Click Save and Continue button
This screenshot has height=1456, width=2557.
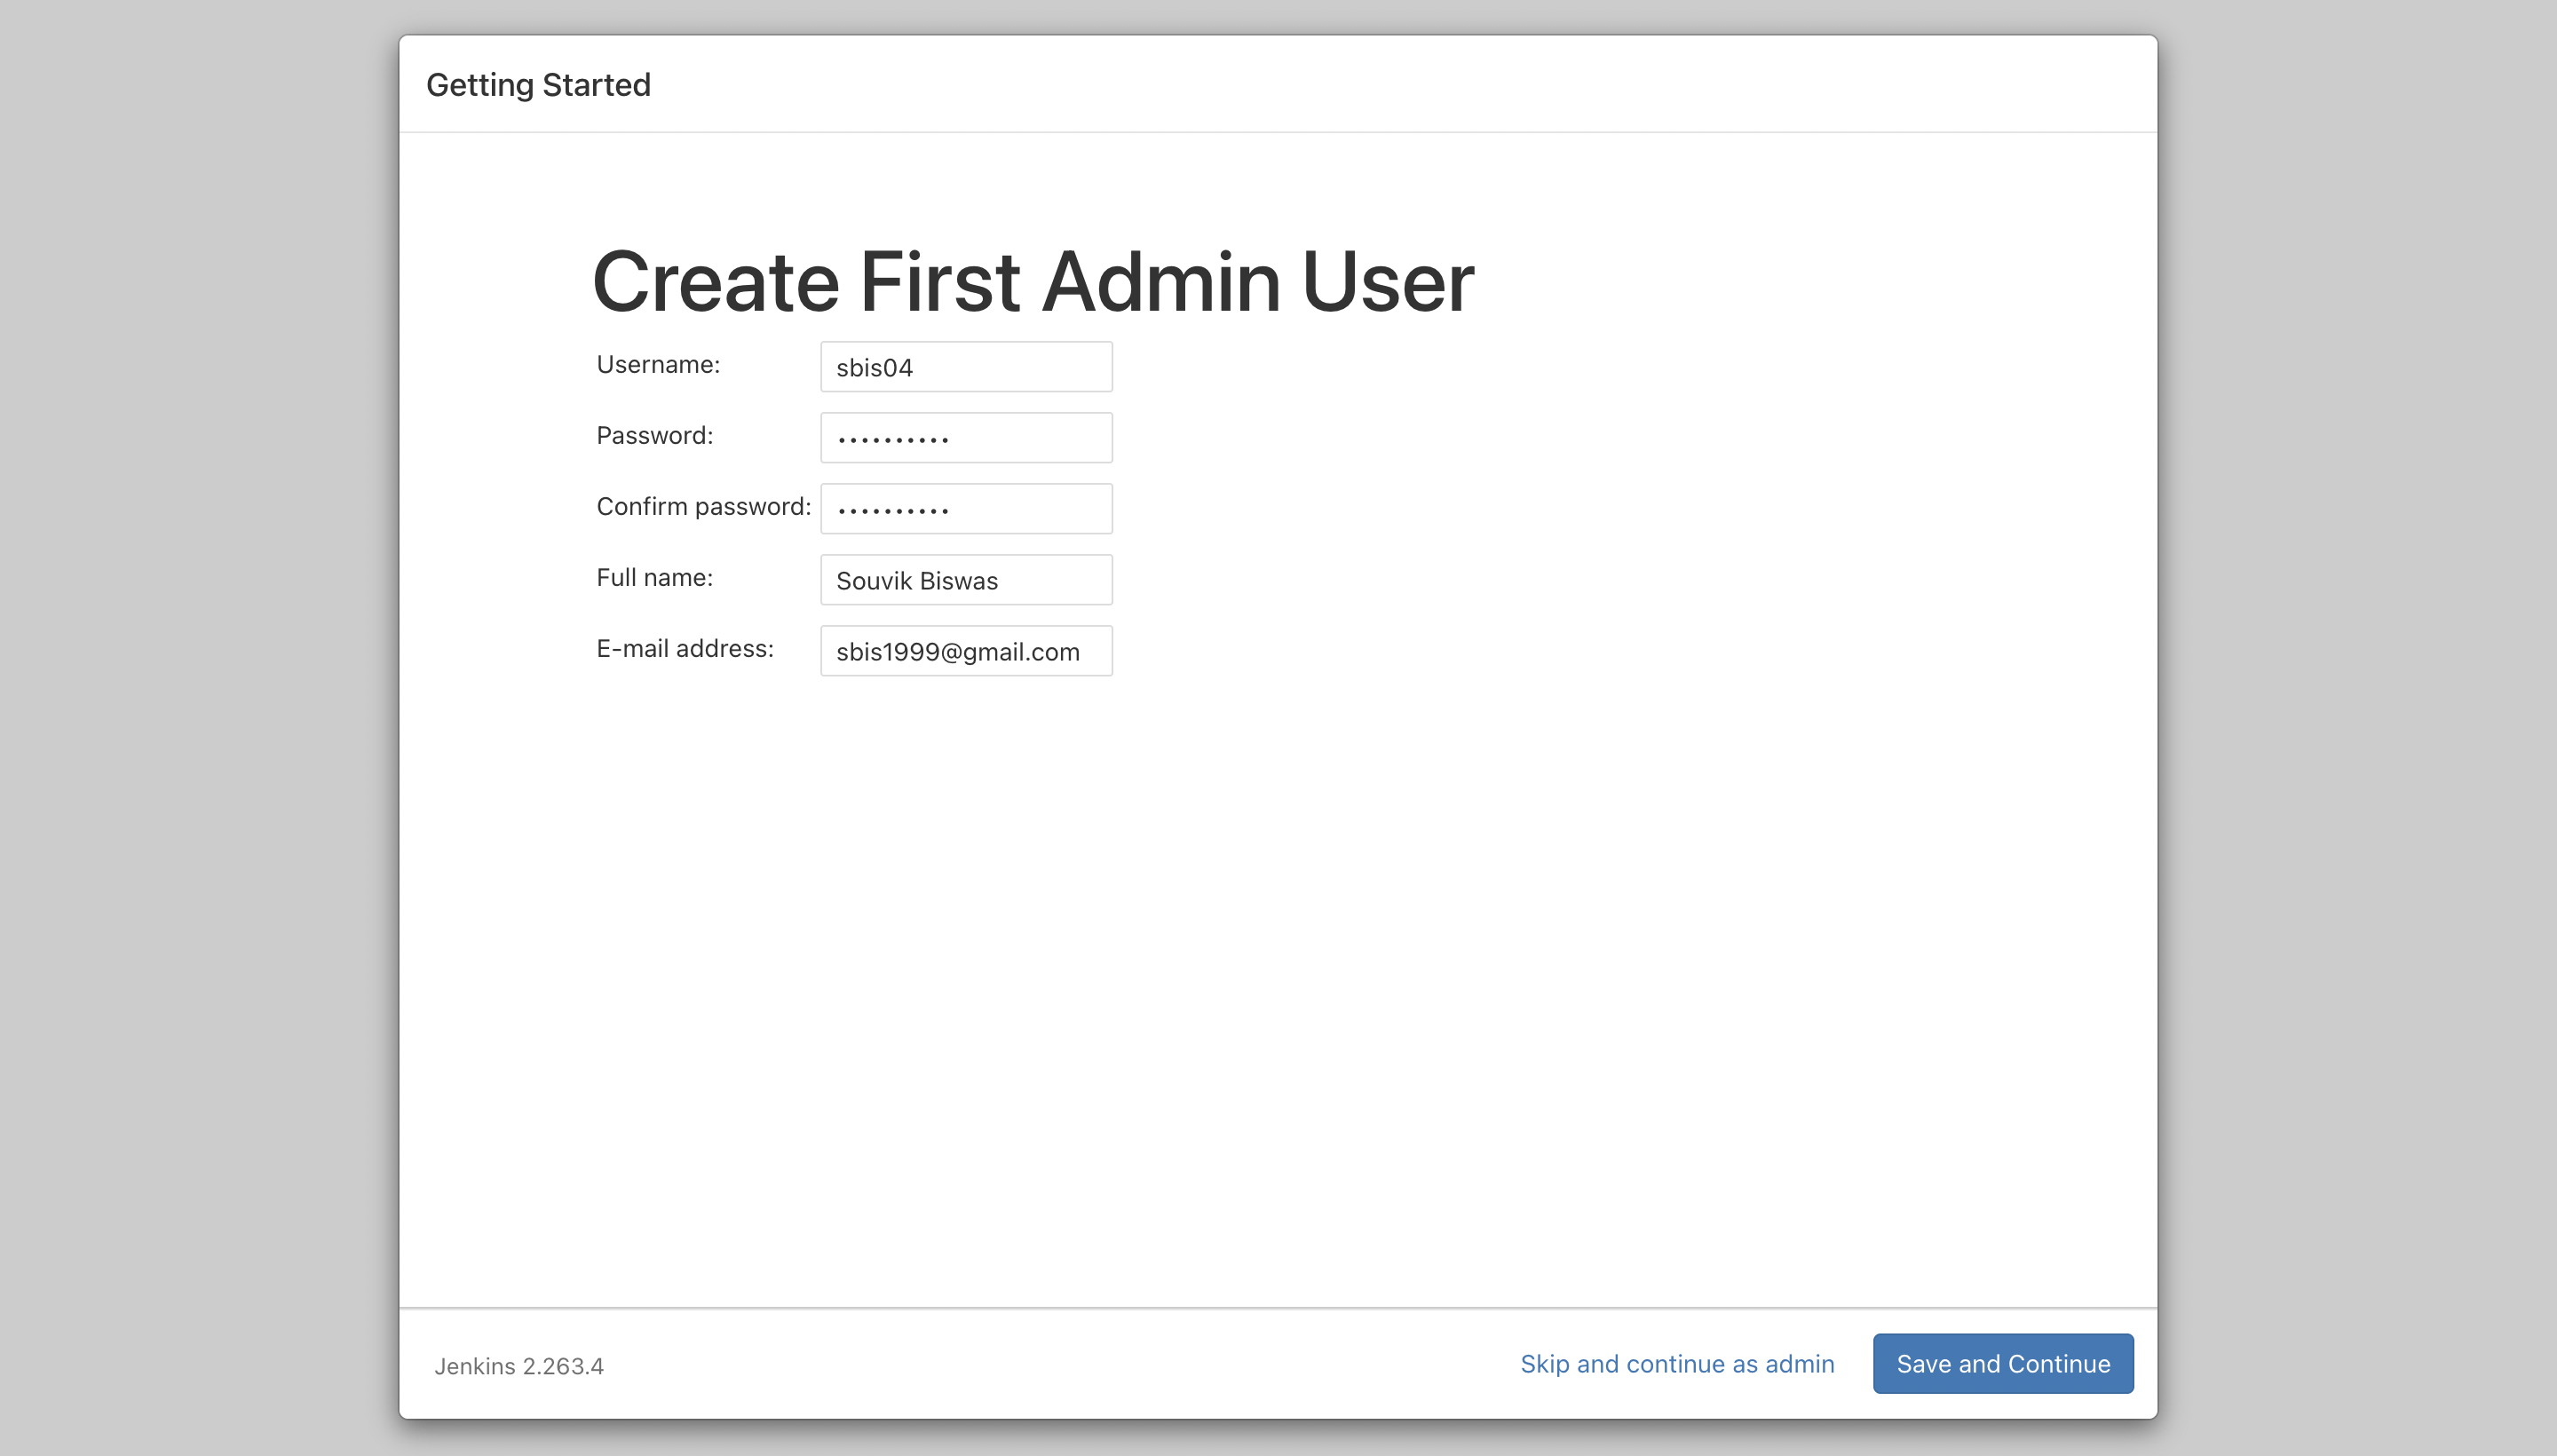[2003, 1364]
